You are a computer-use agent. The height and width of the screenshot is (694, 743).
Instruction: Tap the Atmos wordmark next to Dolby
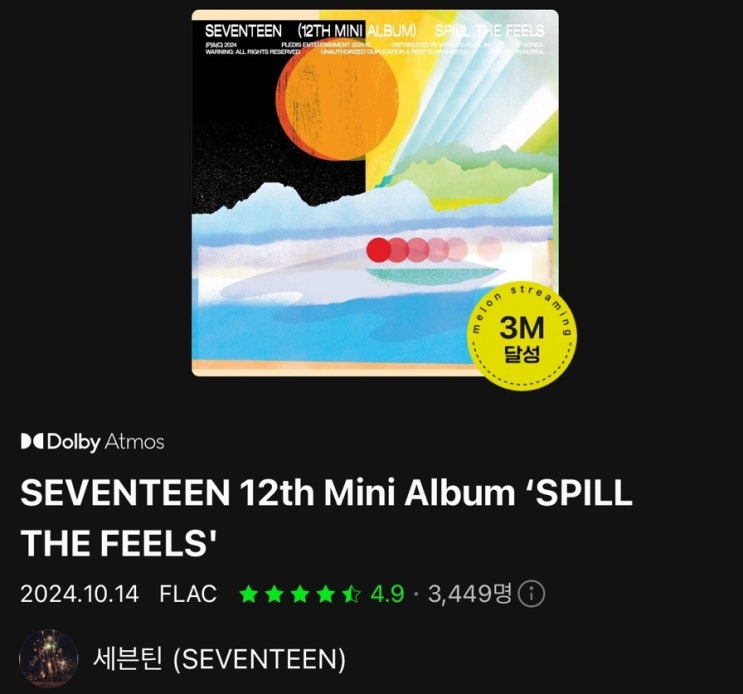pos(134,442)
